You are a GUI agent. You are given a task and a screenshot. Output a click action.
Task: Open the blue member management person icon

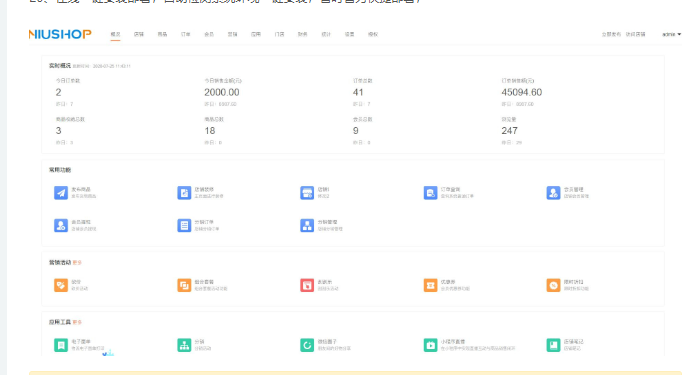tap(553, 193)
